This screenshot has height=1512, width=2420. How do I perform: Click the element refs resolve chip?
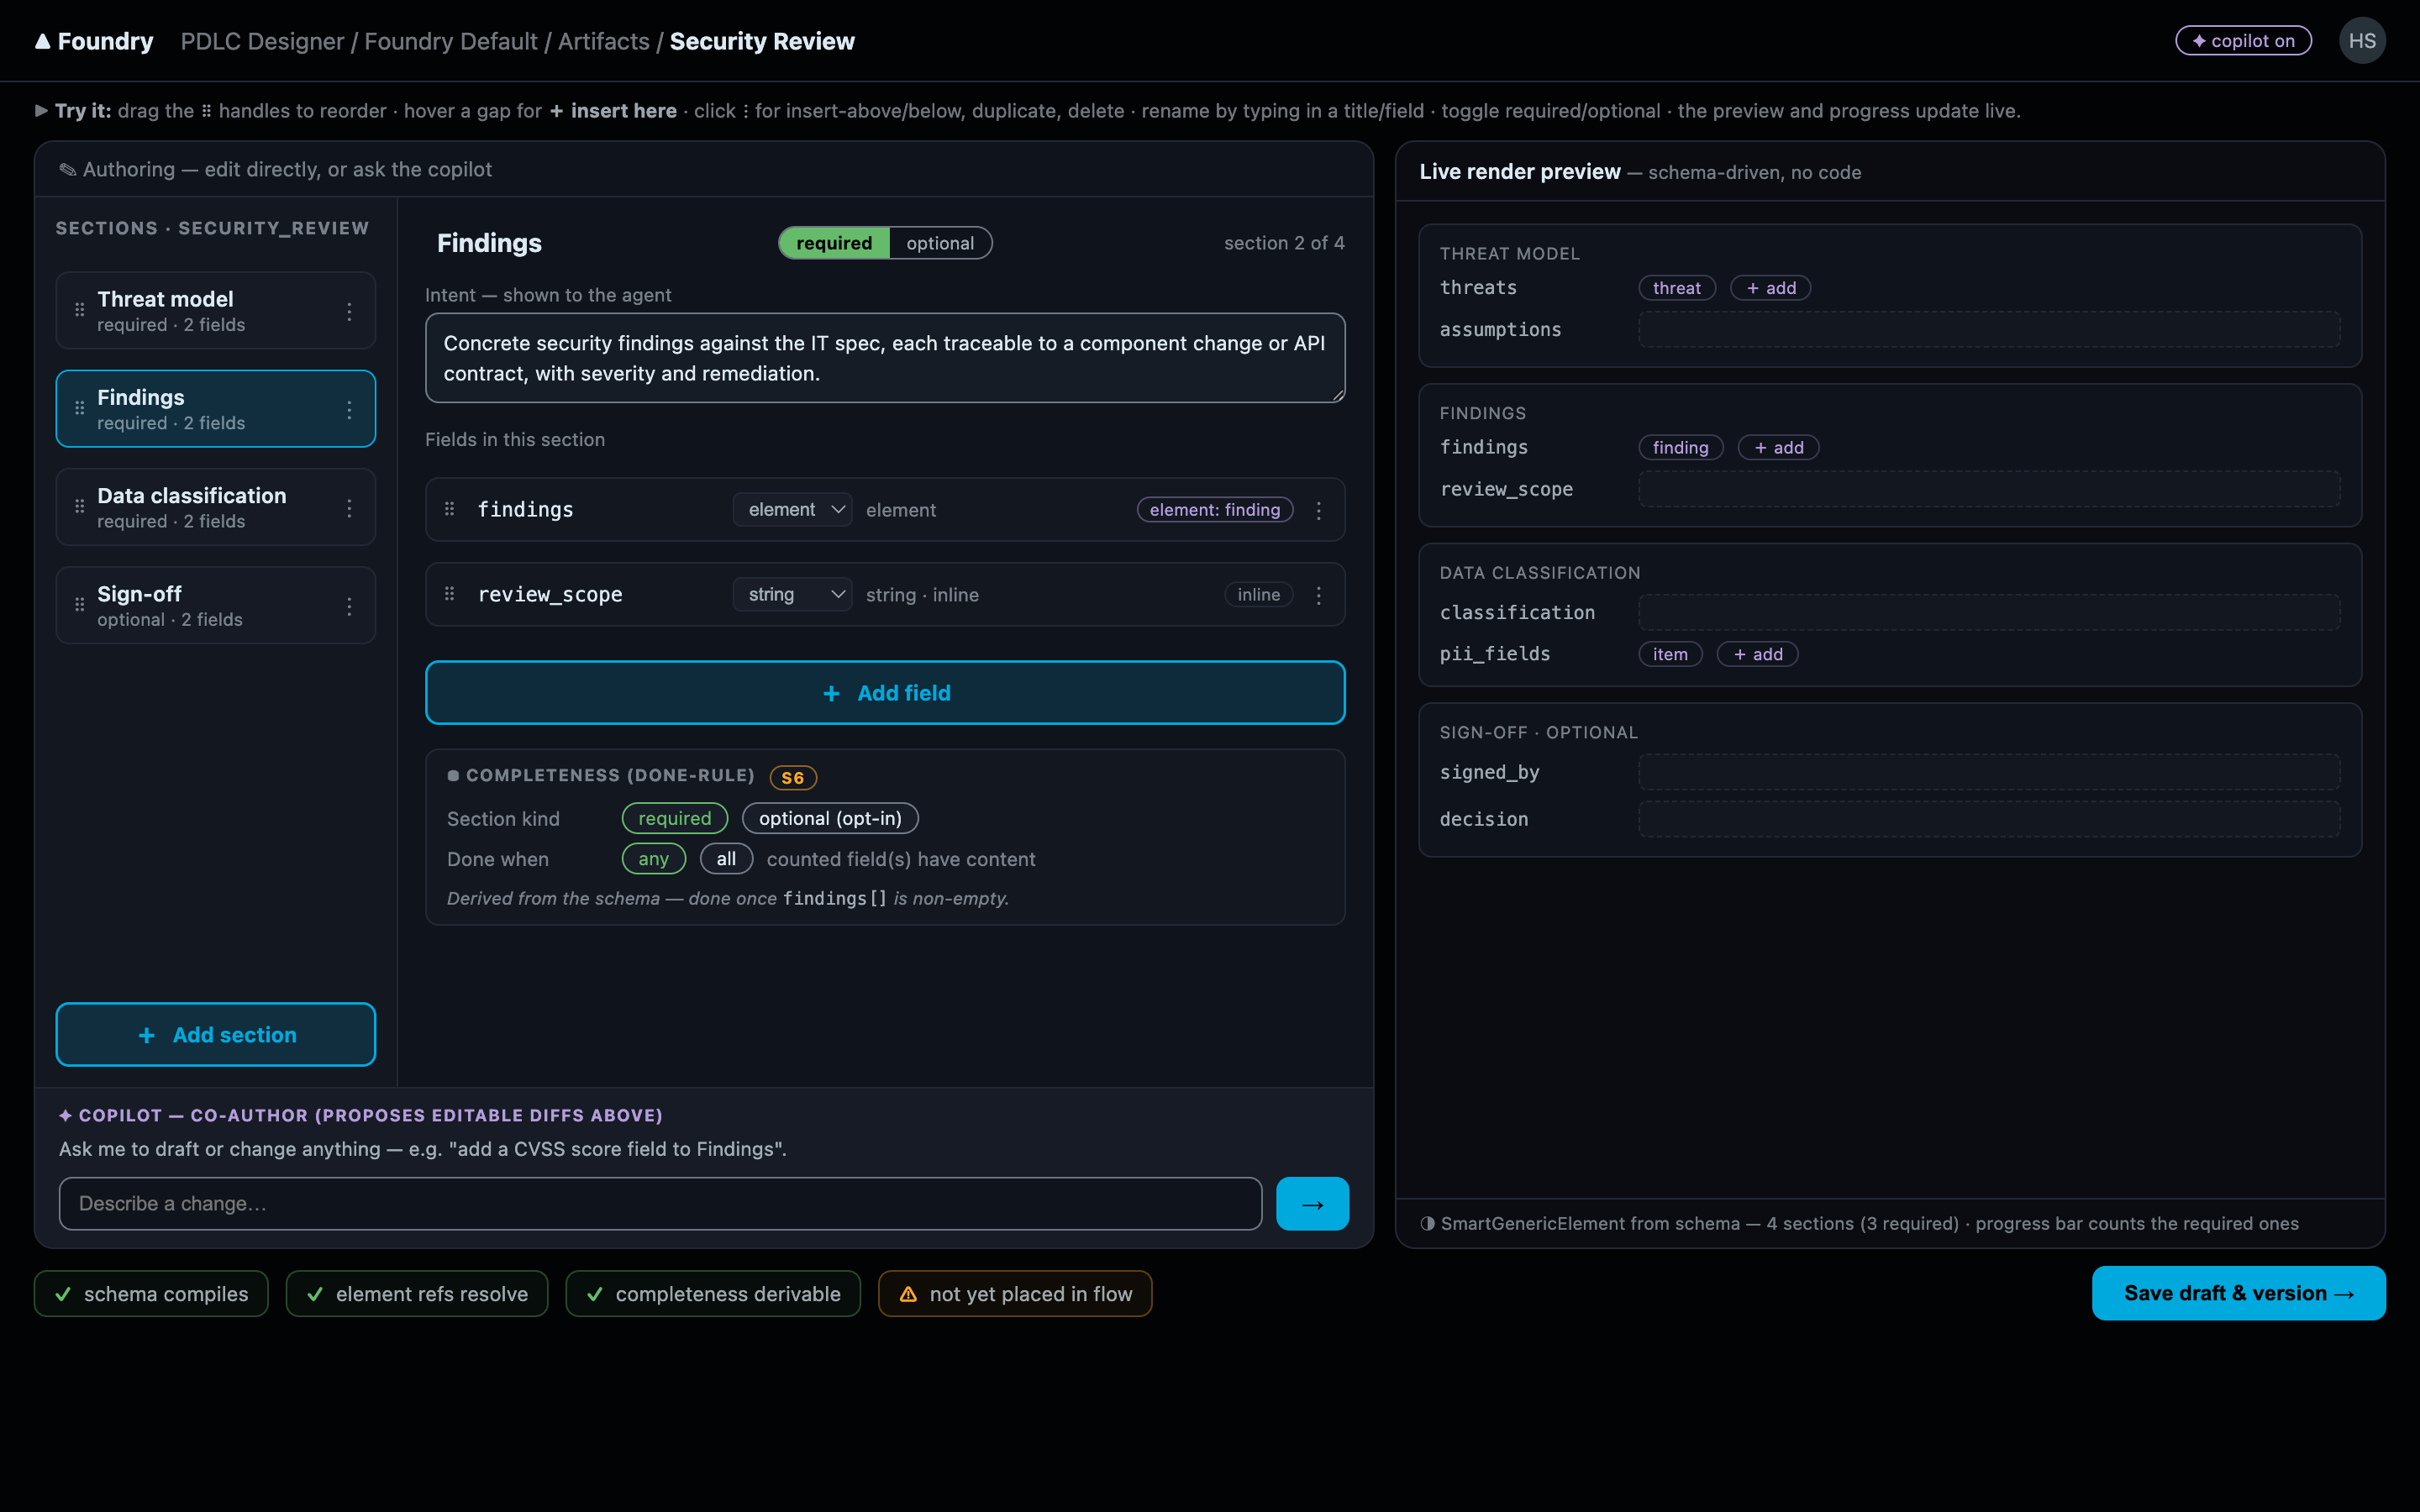pos(417,1294)
